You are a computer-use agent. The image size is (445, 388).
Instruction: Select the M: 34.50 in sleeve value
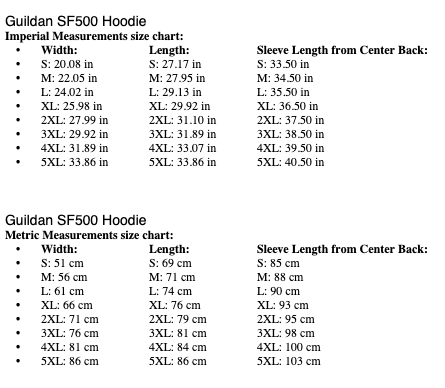coord(285,78)
